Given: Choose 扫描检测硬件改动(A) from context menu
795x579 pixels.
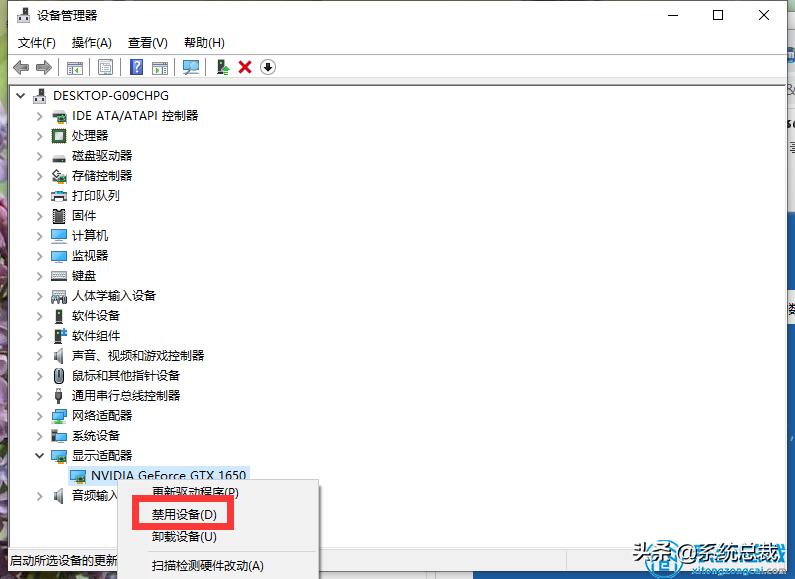Looking at the screenshot, I should (x=207, y=566).
